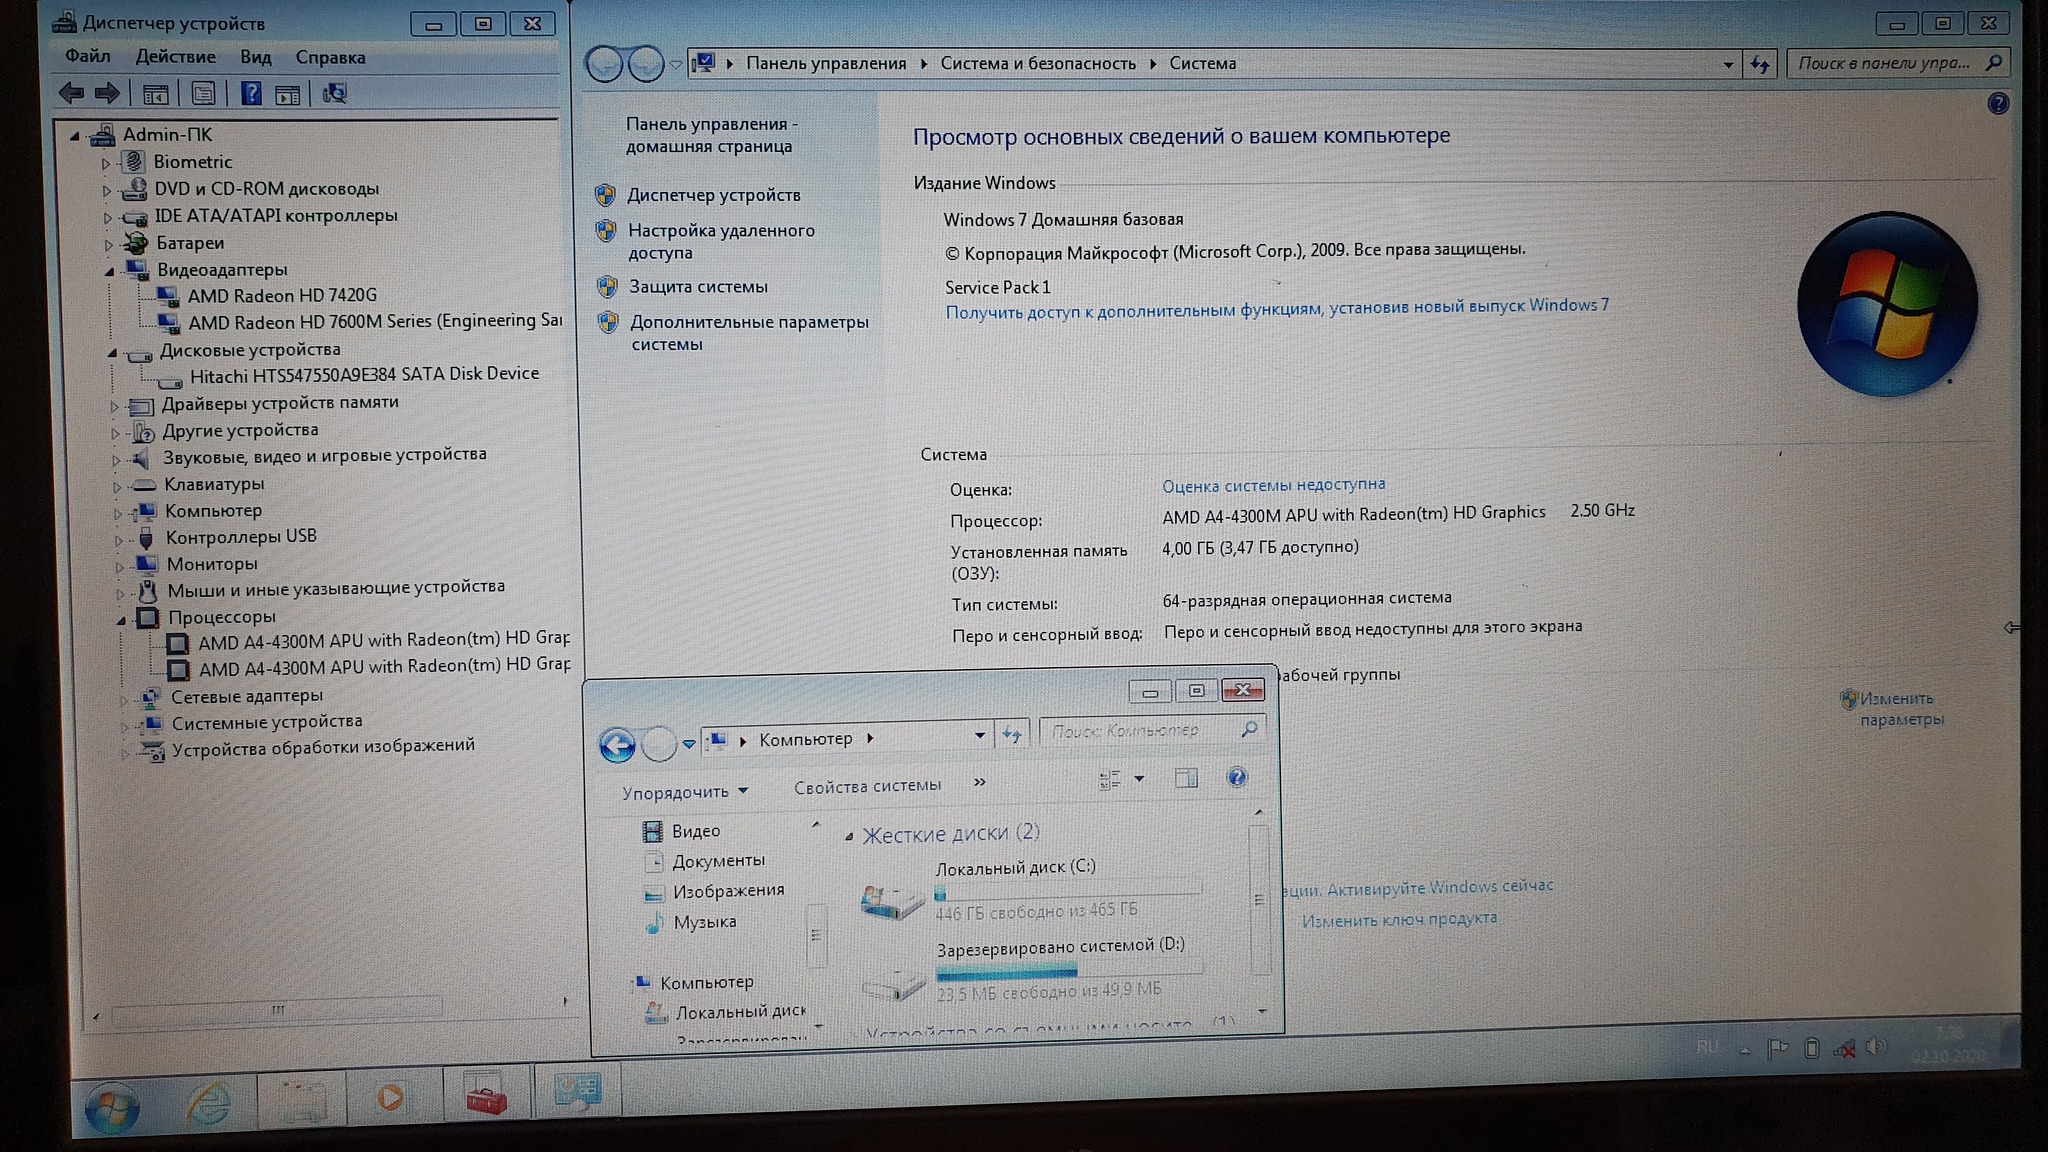The width and height of the screenshot is (2048, 1152).
Task: Open the Действие menu
Action: (x=175, y=57)
